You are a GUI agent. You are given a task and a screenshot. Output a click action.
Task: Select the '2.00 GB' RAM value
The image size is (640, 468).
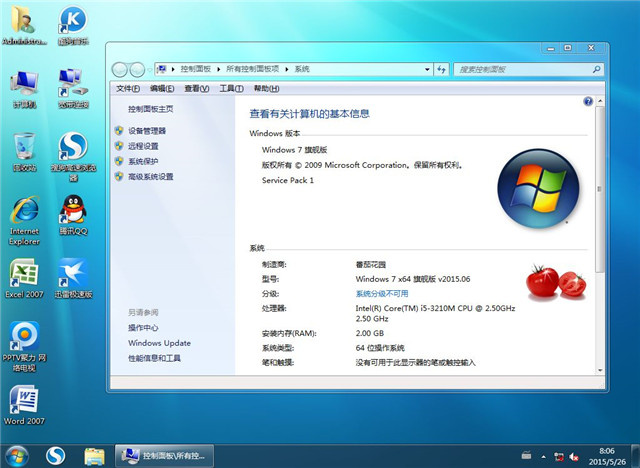[x=369, y=333]
